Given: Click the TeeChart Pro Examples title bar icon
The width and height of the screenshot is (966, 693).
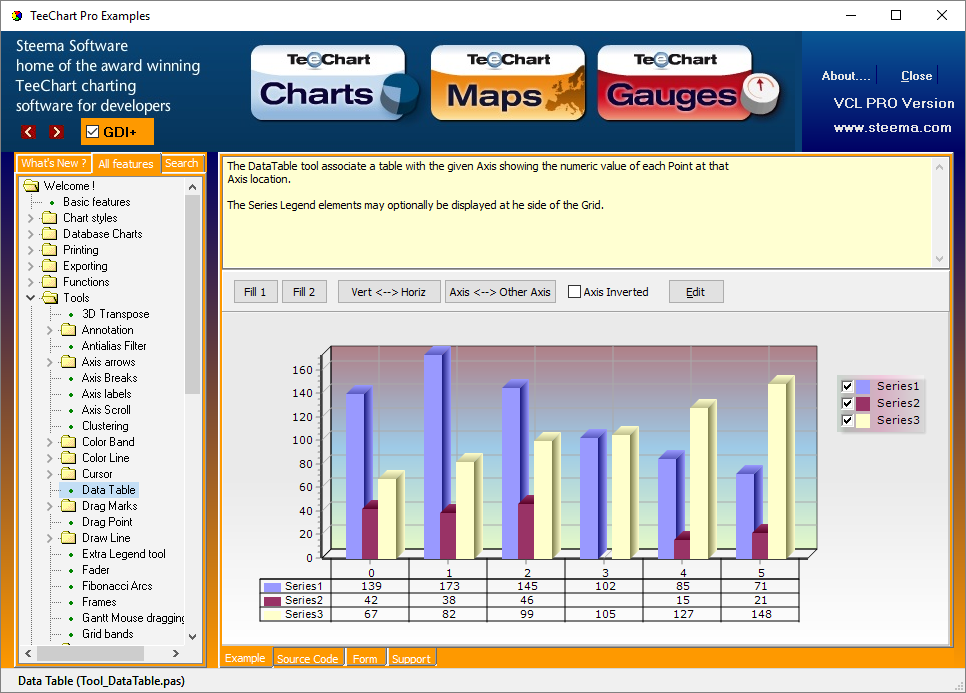Looking at the screenshot, I should (17, 15).
